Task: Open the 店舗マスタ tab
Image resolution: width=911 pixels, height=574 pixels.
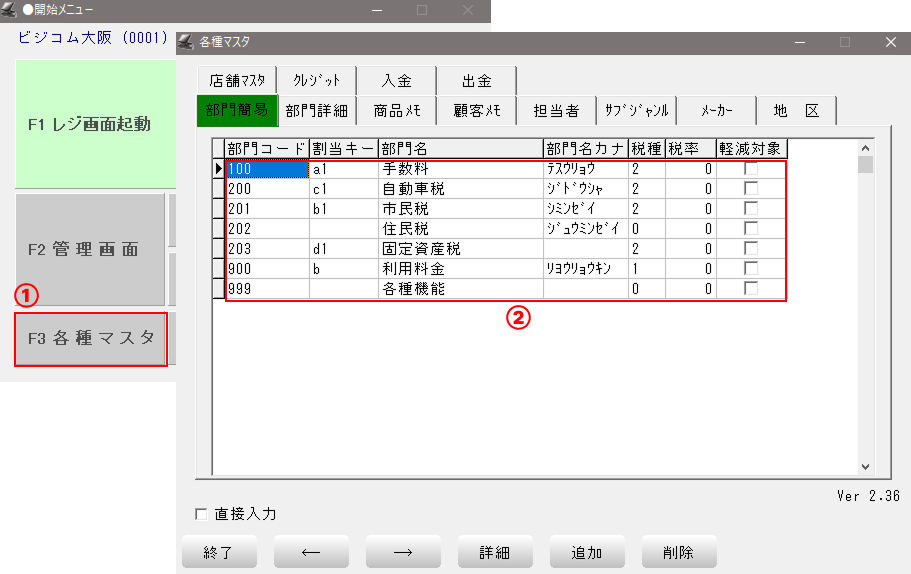Action: [238, 81]
